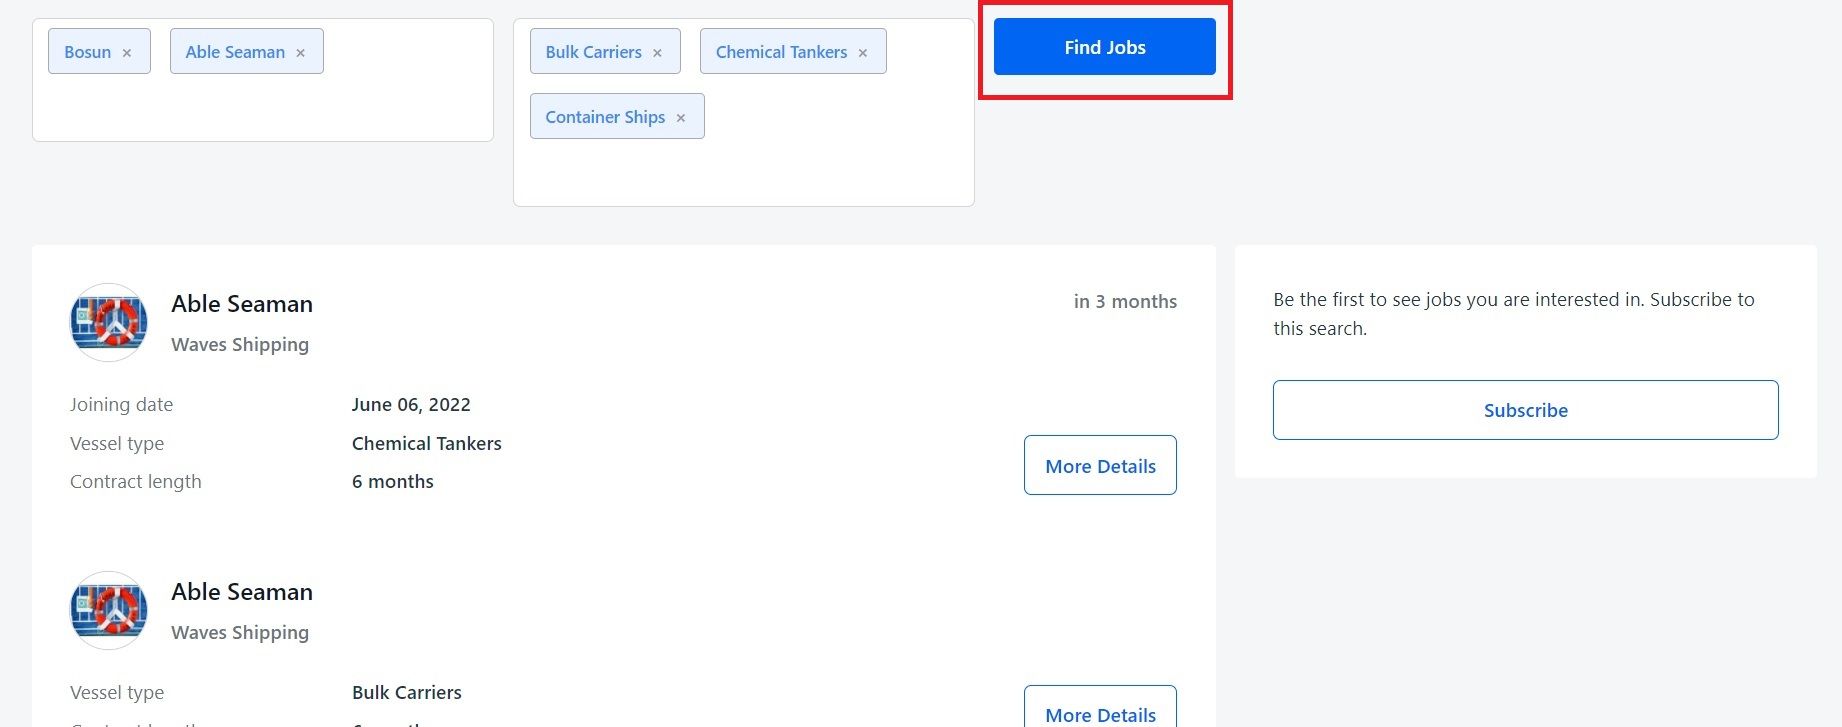This screenshot has height=727, width=1842.
Task: Click the Find Jobs button
Action: click(x=1104, y=47)
